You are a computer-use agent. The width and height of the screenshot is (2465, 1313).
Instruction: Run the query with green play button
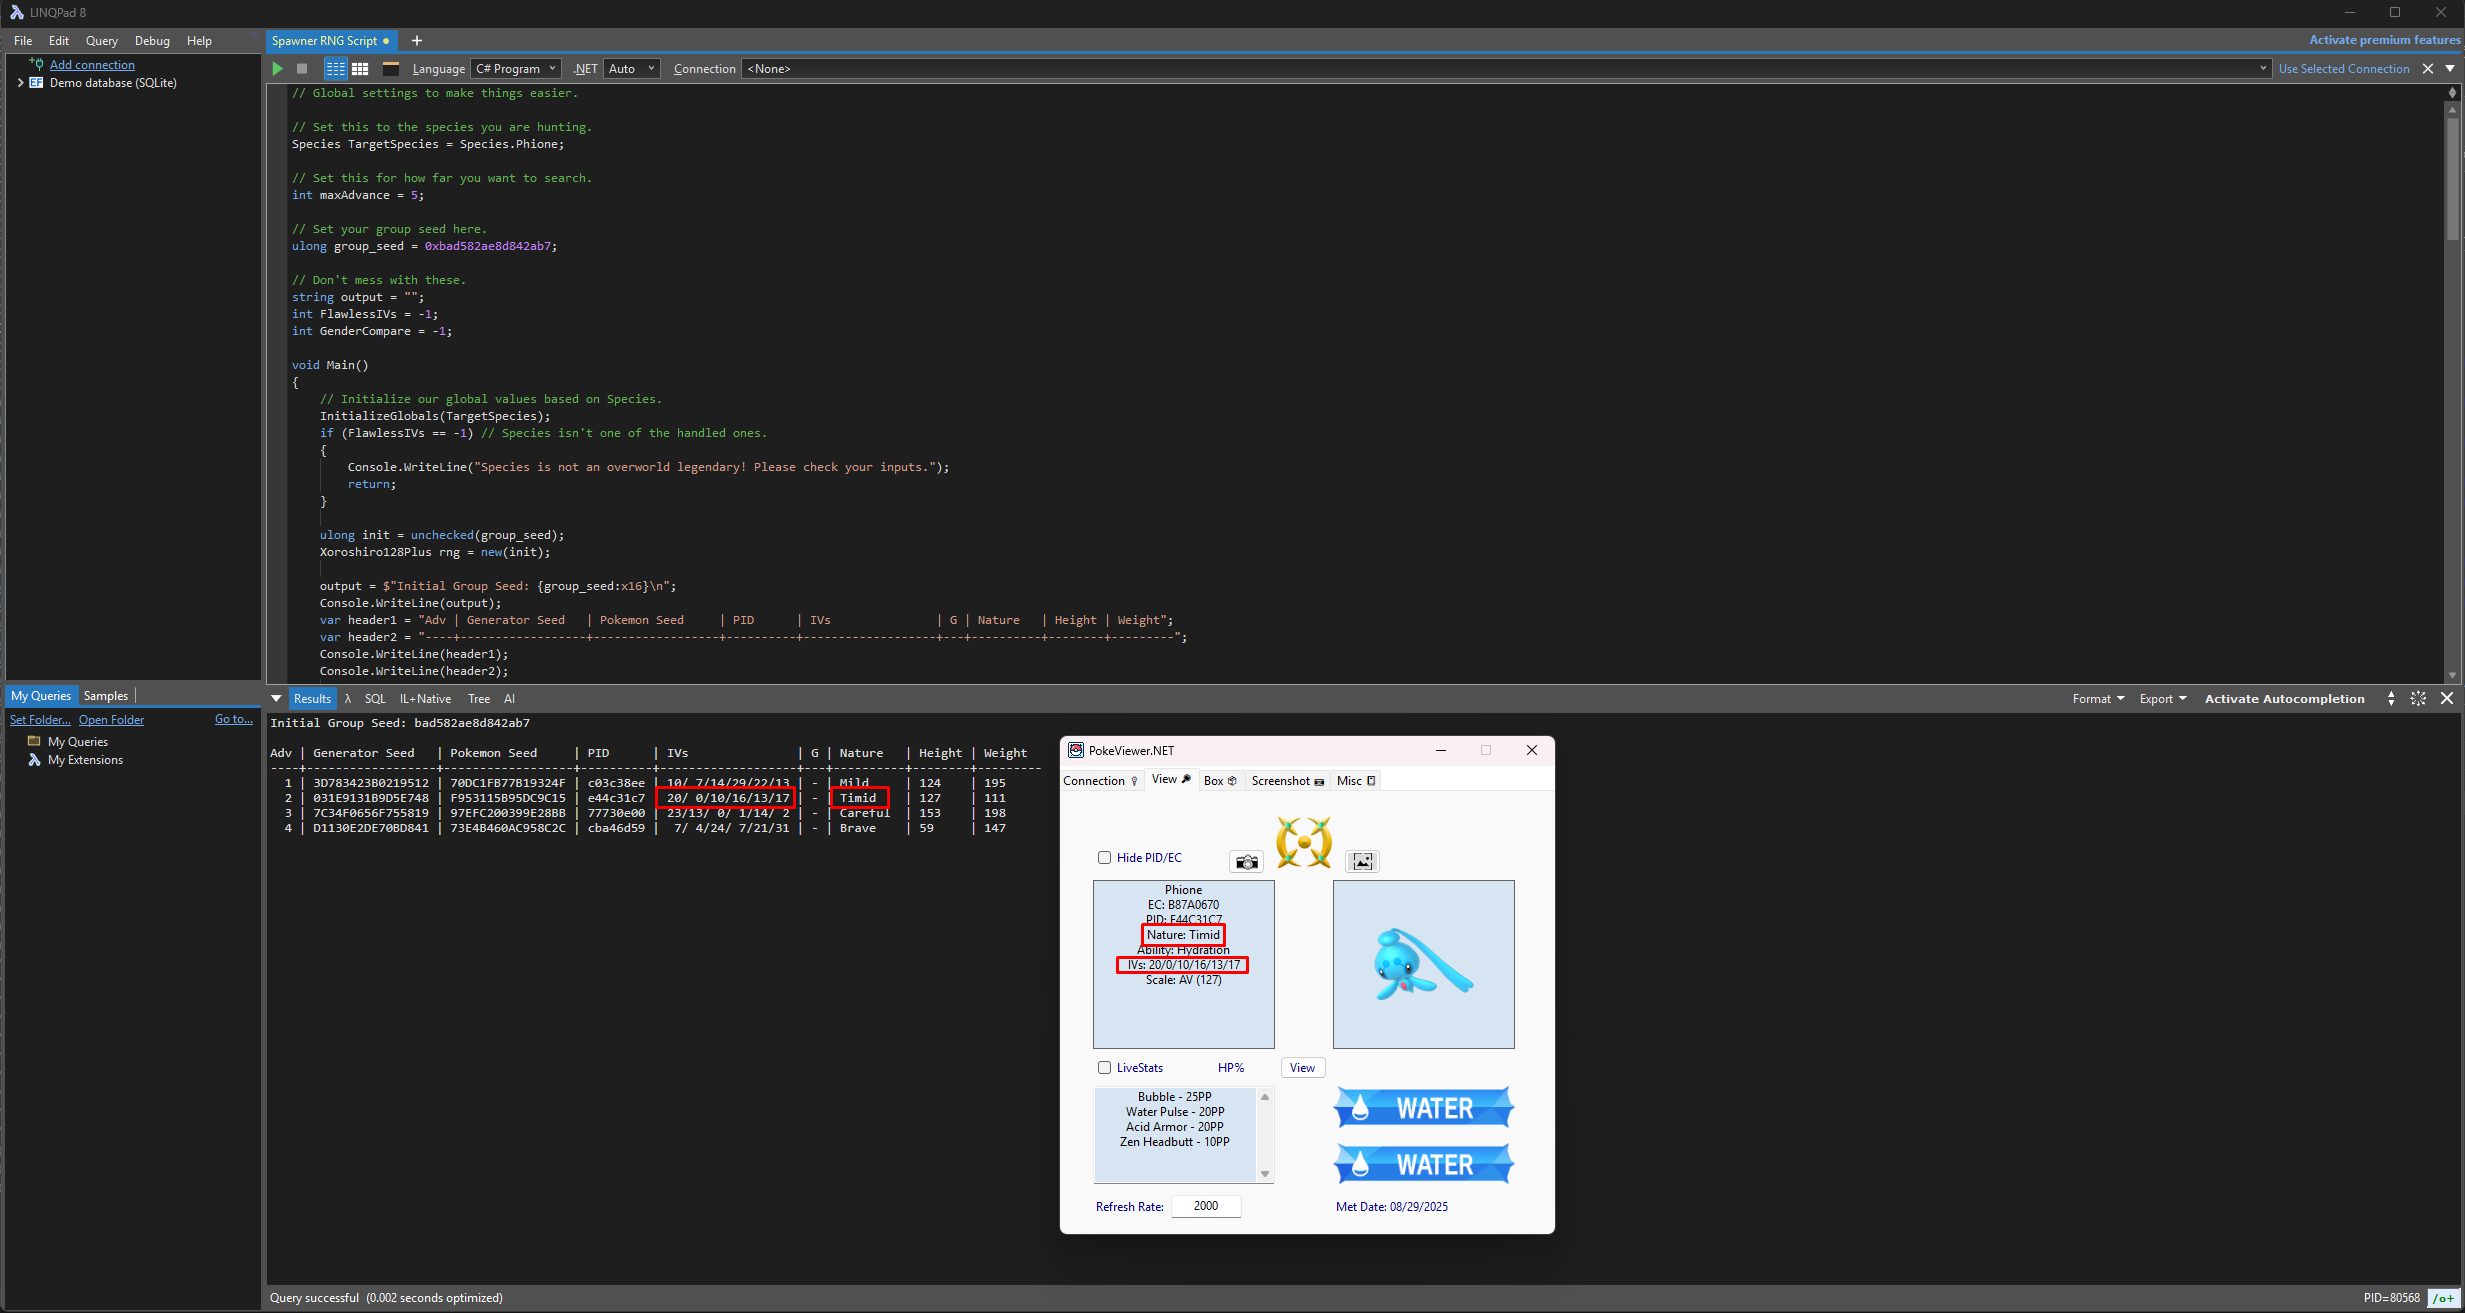(278, 69)
